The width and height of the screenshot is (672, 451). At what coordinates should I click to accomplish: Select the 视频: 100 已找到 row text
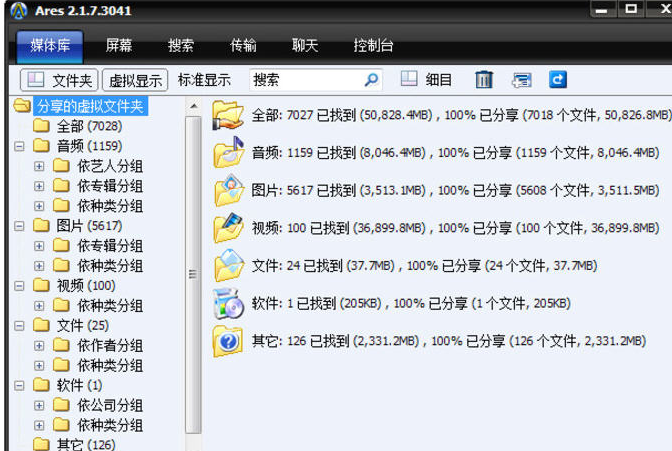click(455, 228)
